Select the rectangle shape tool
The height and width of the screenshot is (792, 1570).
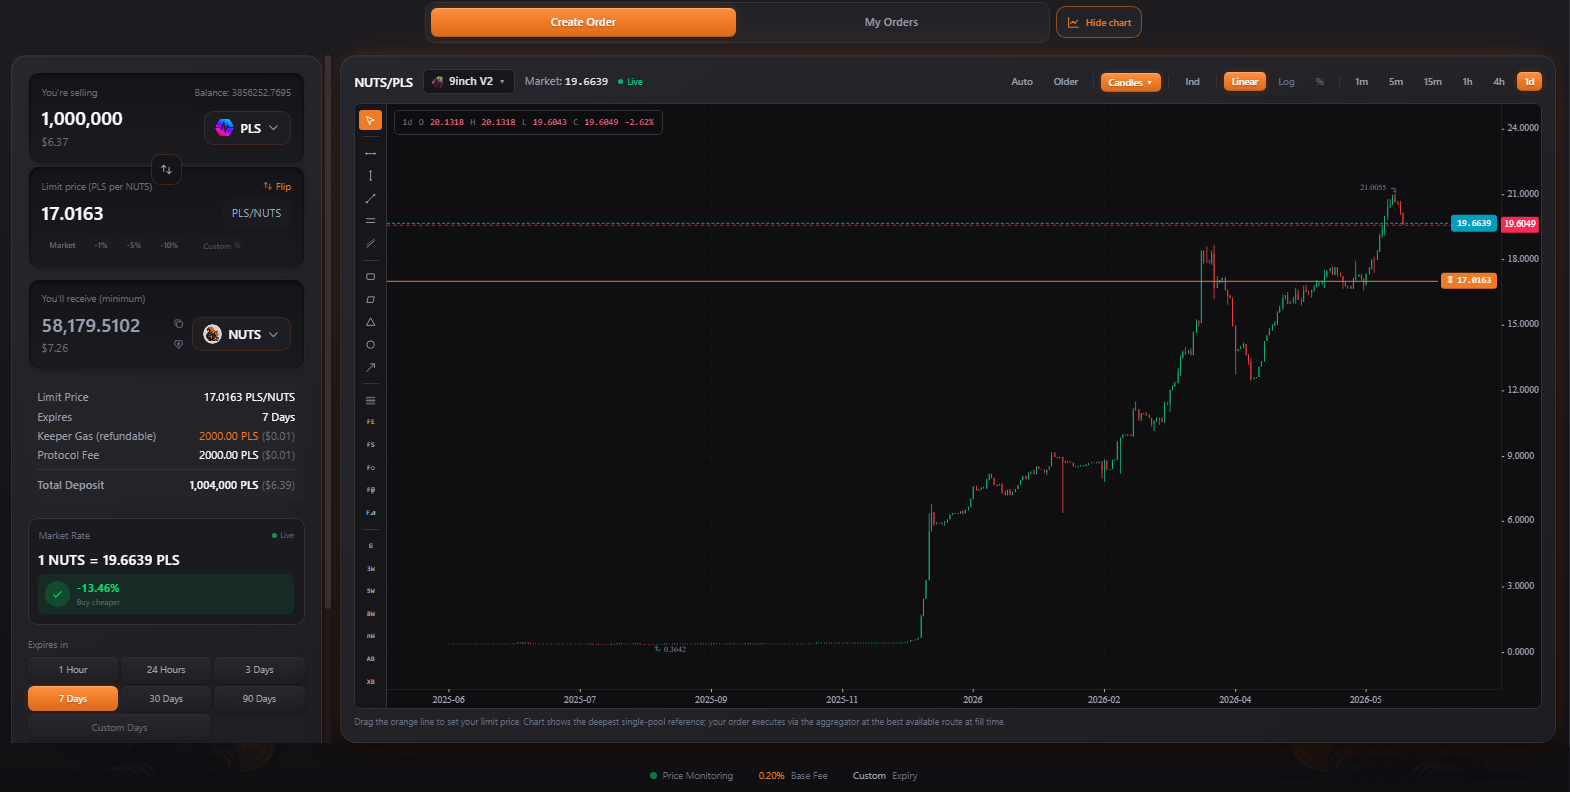[x=370, y=277]
